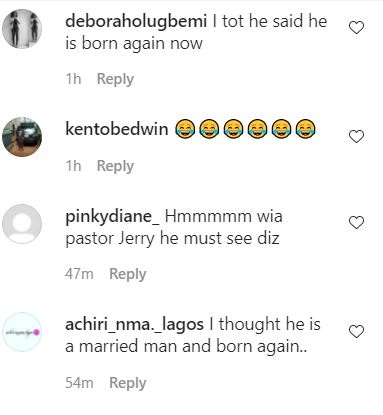The height and width of the screenshot is (415, 383).
Task: Click the 1h timestamp under kentobedwin's comment
Action: (73, 166)
